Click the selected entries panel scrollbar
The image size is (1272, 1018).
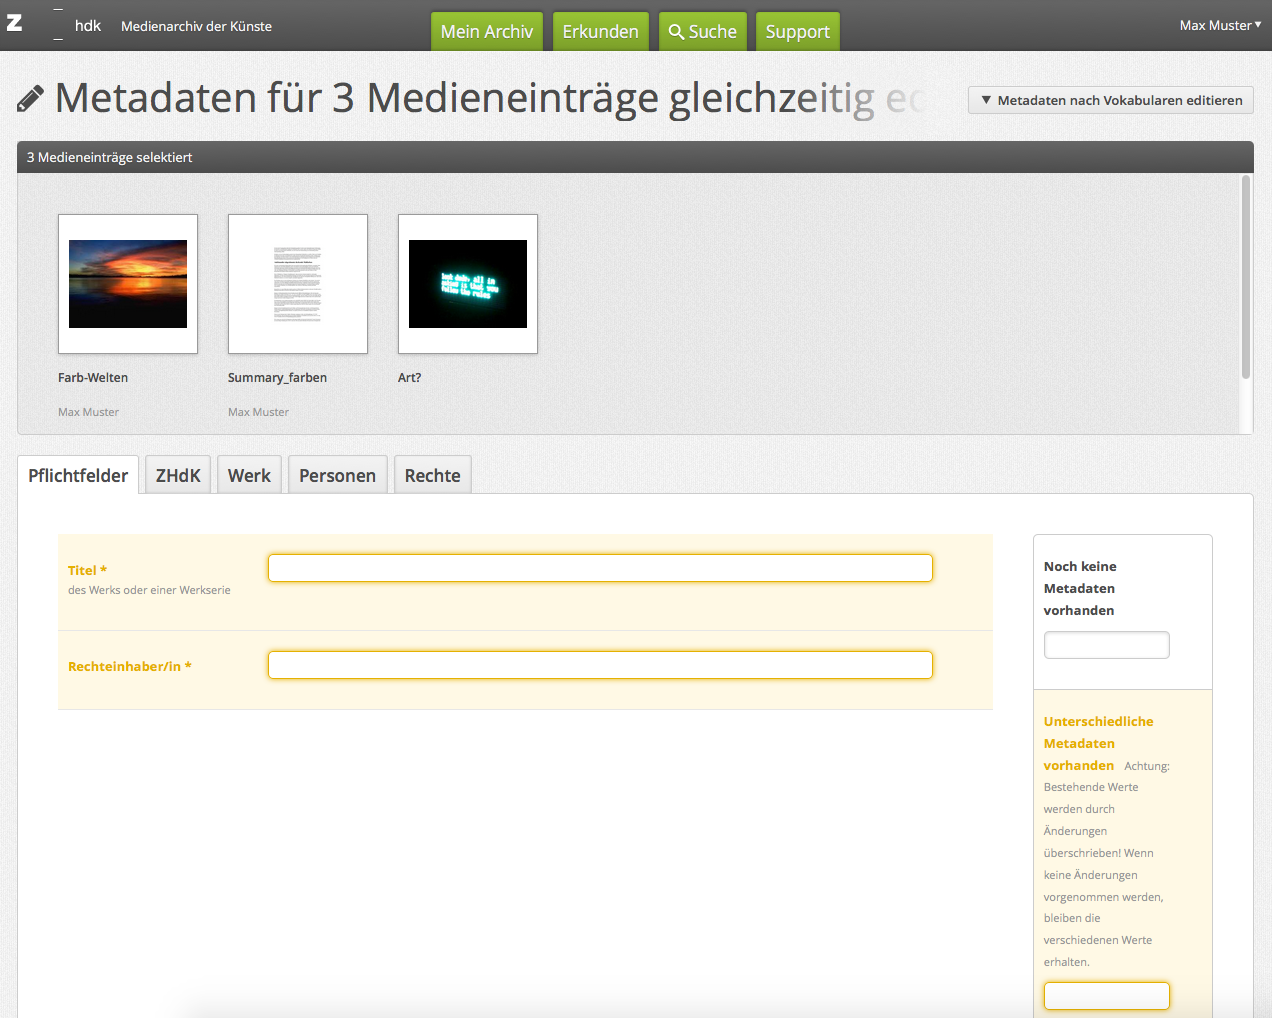[x=1245, y=278]
